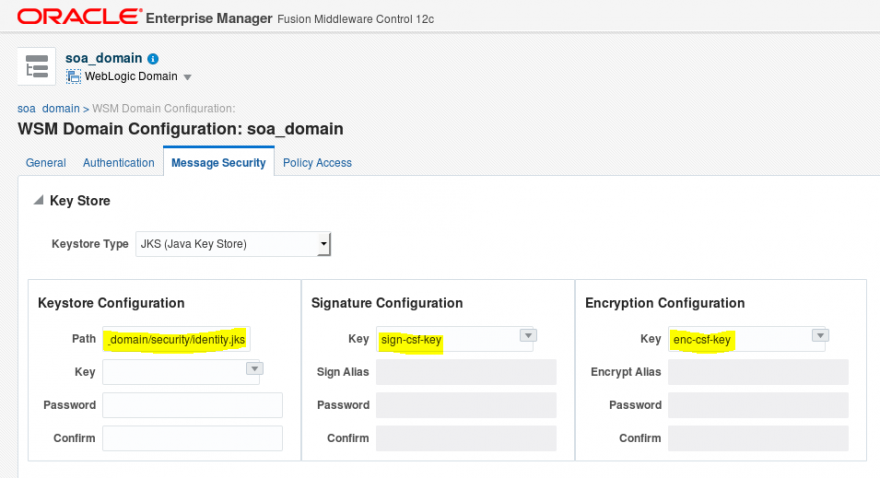This screenshot has width=880, height=478.
Task: Open the Signature Configuration Key dropdown
Action: [528, 335]
